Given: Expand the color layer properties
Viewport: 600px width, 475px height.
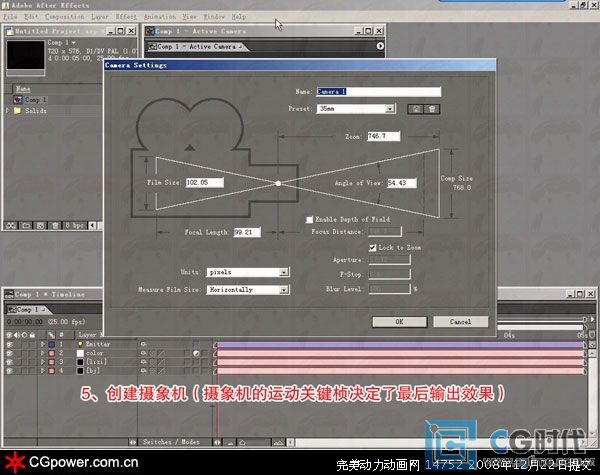Looking at the screenshot, I should click(x=43, y=353).
